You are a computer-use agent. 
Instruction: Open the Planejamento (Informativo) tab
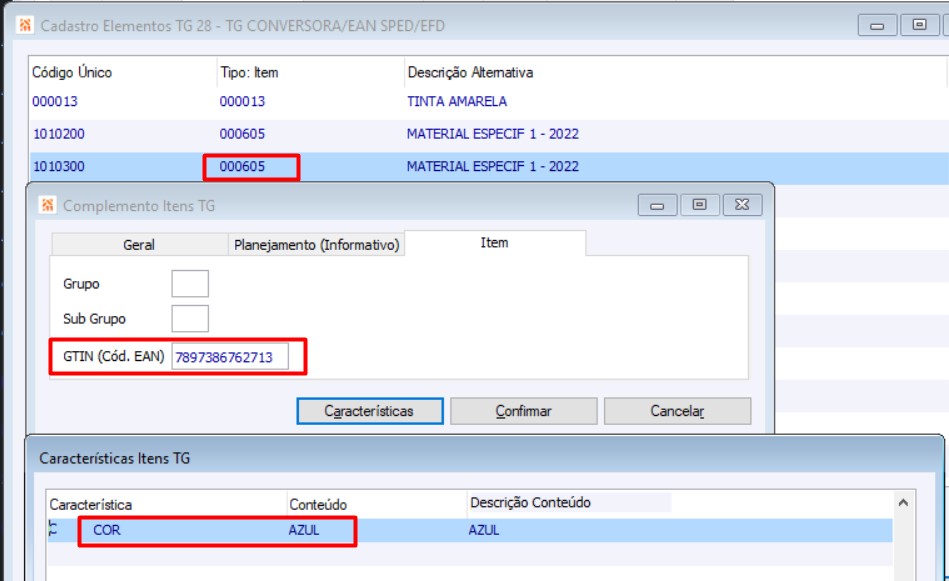[x=317, y=245]
